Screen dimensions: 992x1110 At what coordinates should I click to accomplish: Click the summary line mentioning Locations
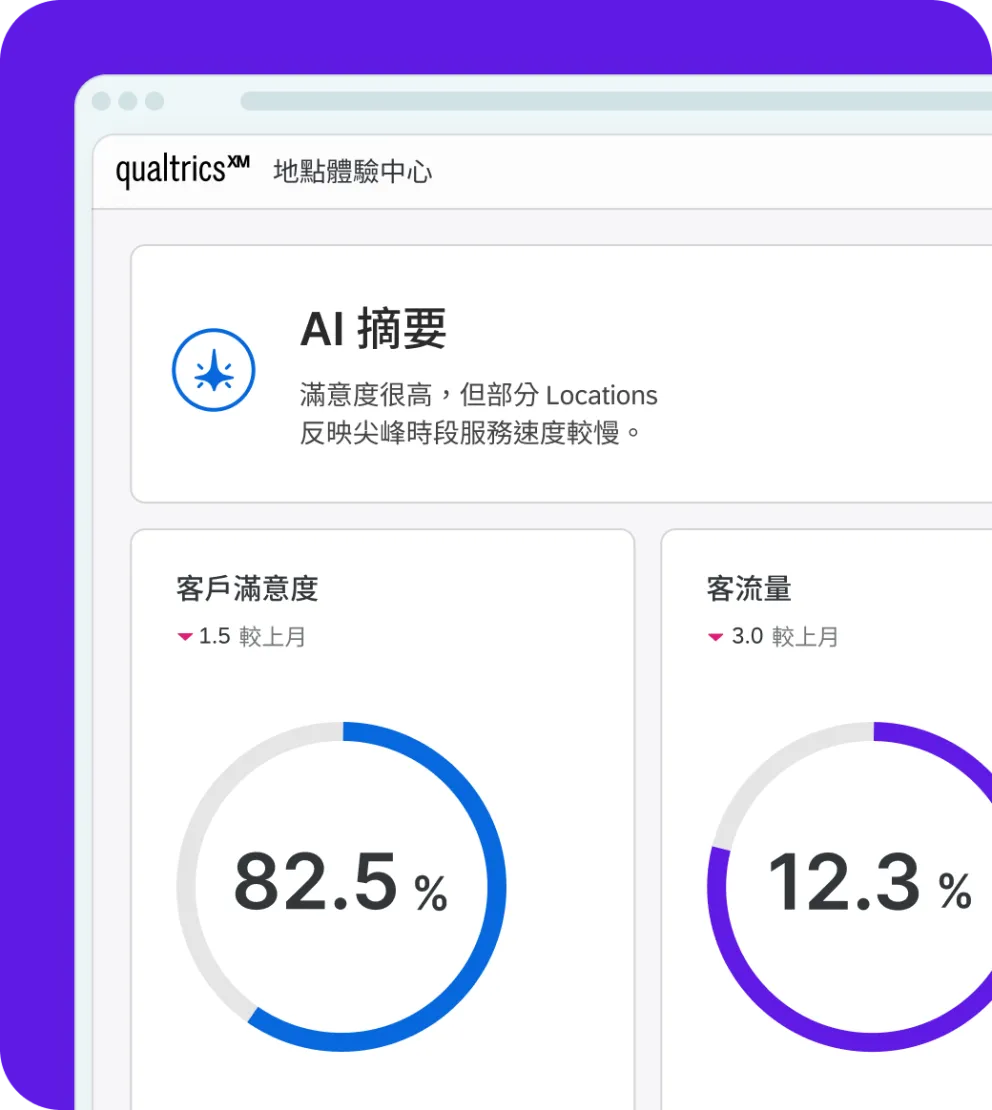(x=479, y=395)
